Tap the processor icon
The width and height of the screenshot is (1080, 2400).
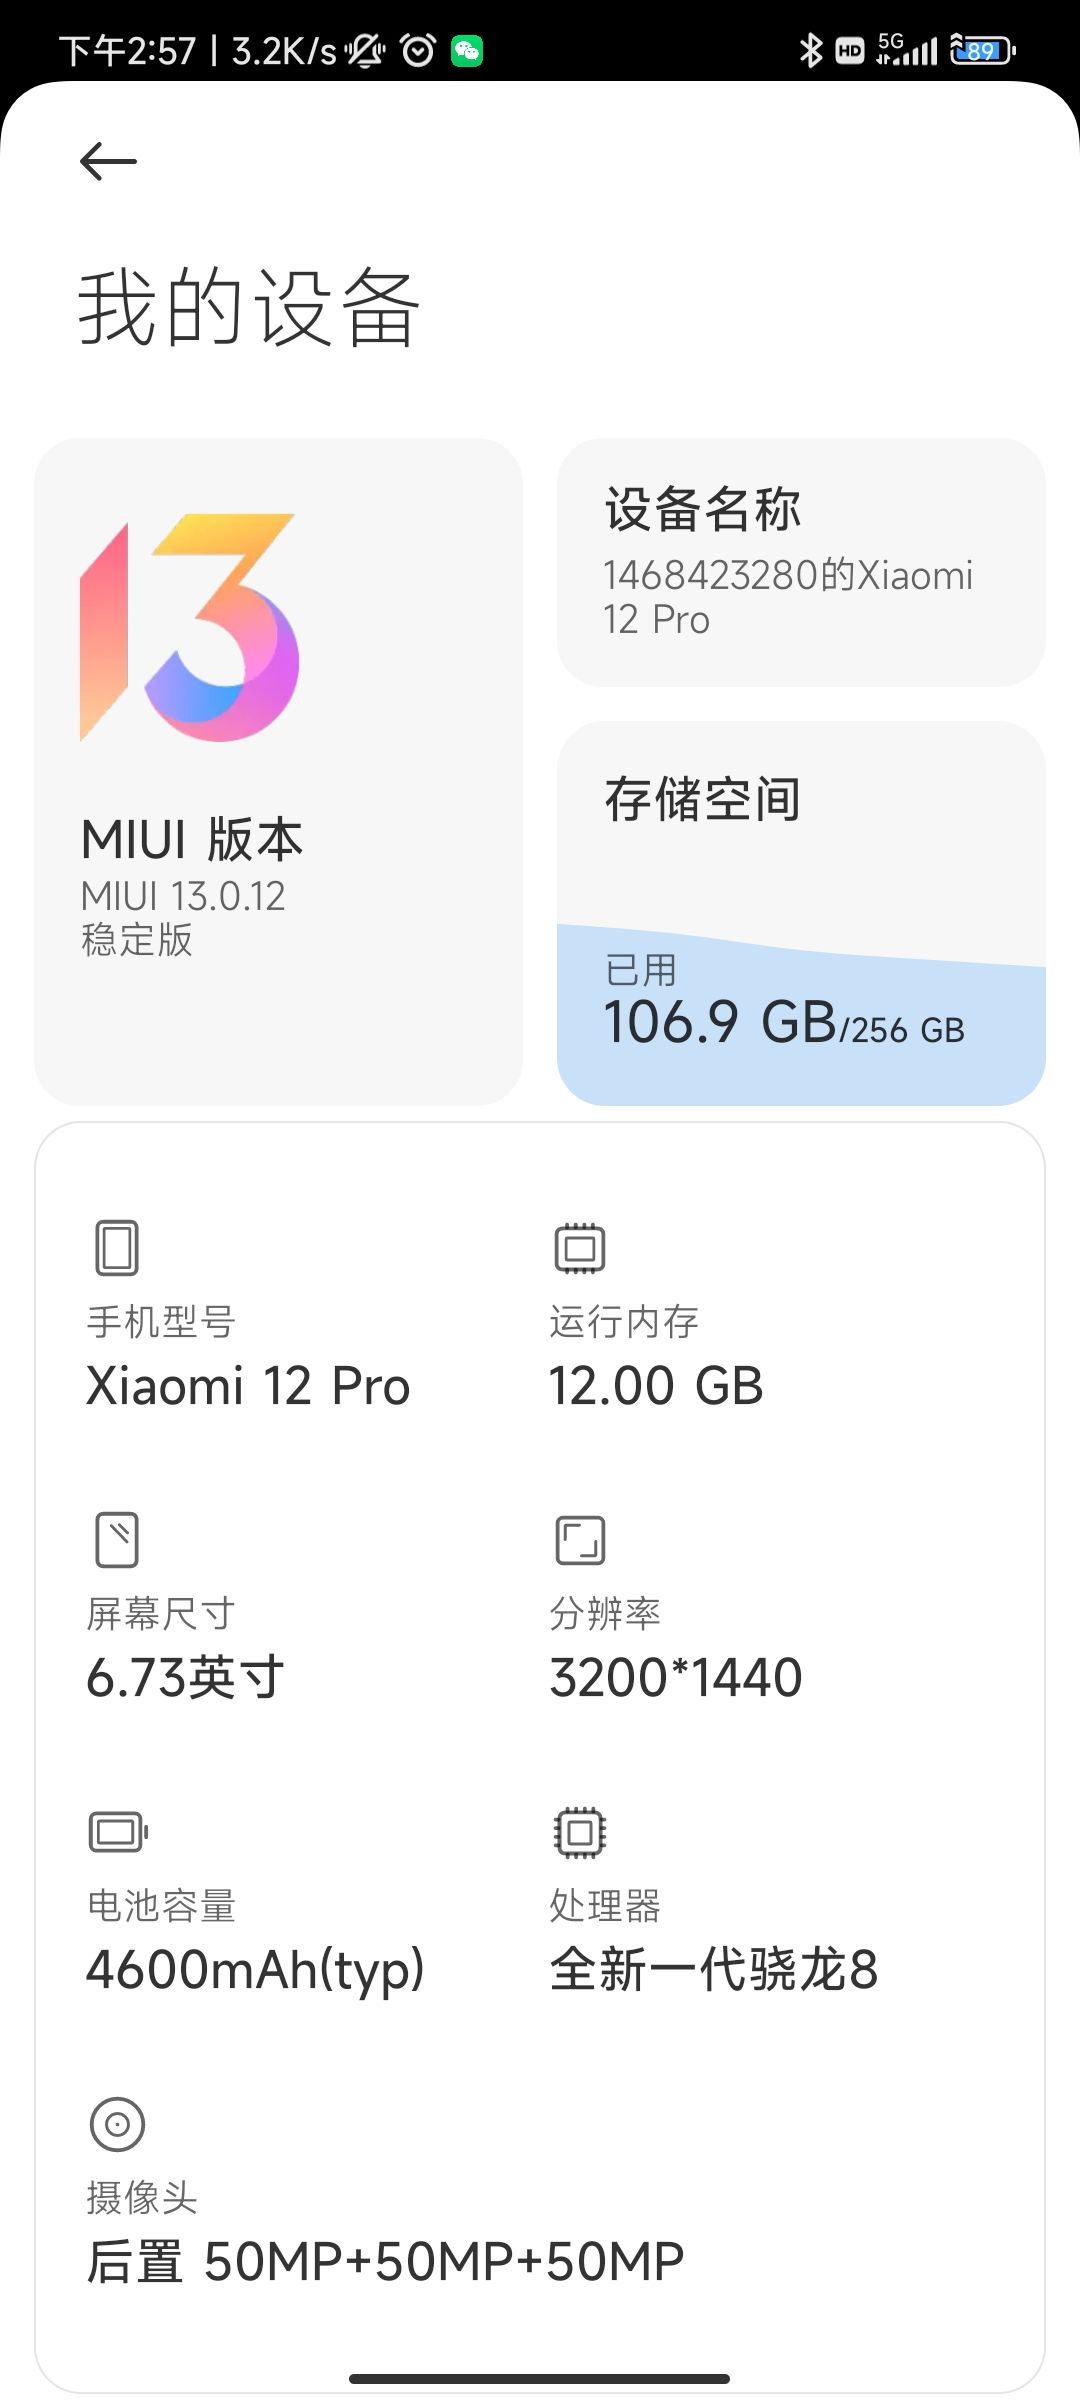coord(580,1831)
